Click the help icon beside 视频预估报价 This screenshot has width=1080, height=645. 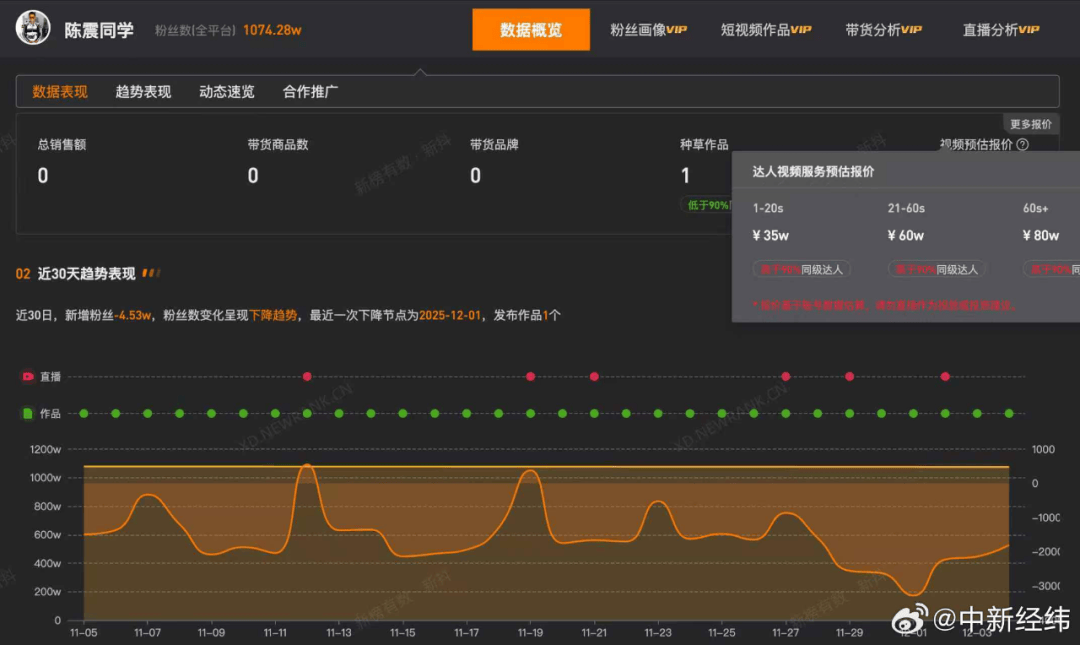(x=1023, y=145)
